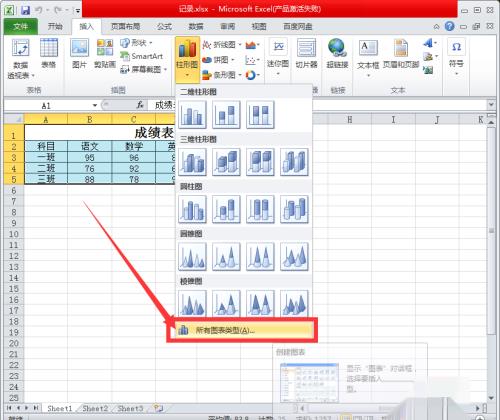Open the 文件 File tab
Screen dimensions: 500x420
[21, 26]
